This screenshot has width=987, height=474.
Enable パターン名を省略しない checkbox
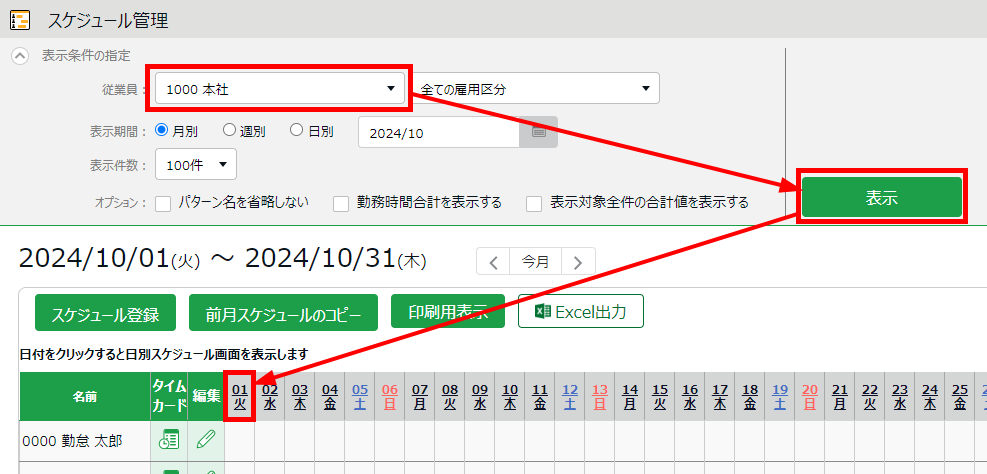(x=164, y=203)
